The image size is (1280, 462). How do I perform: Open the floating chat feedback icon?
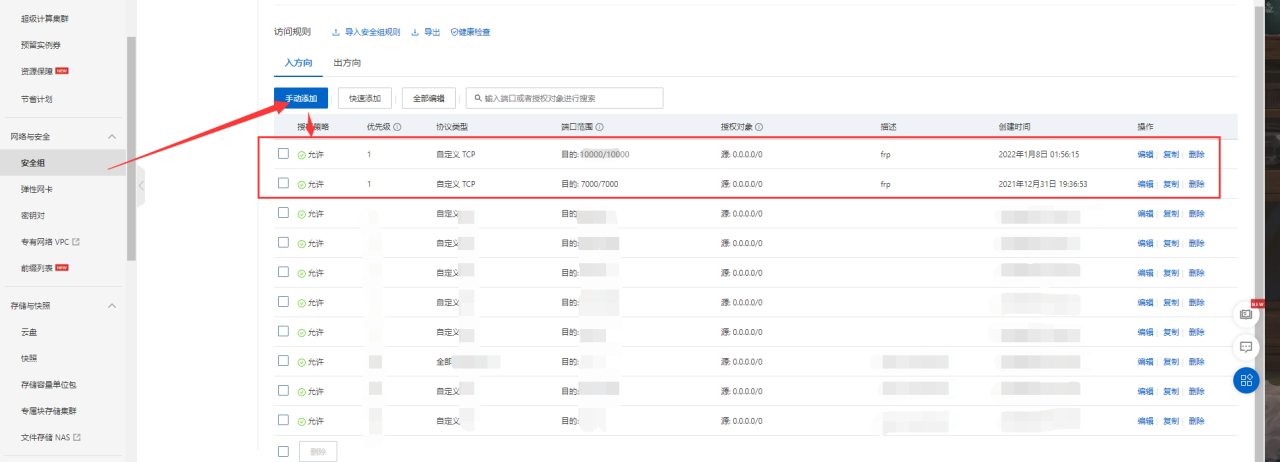pos(1246,346)
